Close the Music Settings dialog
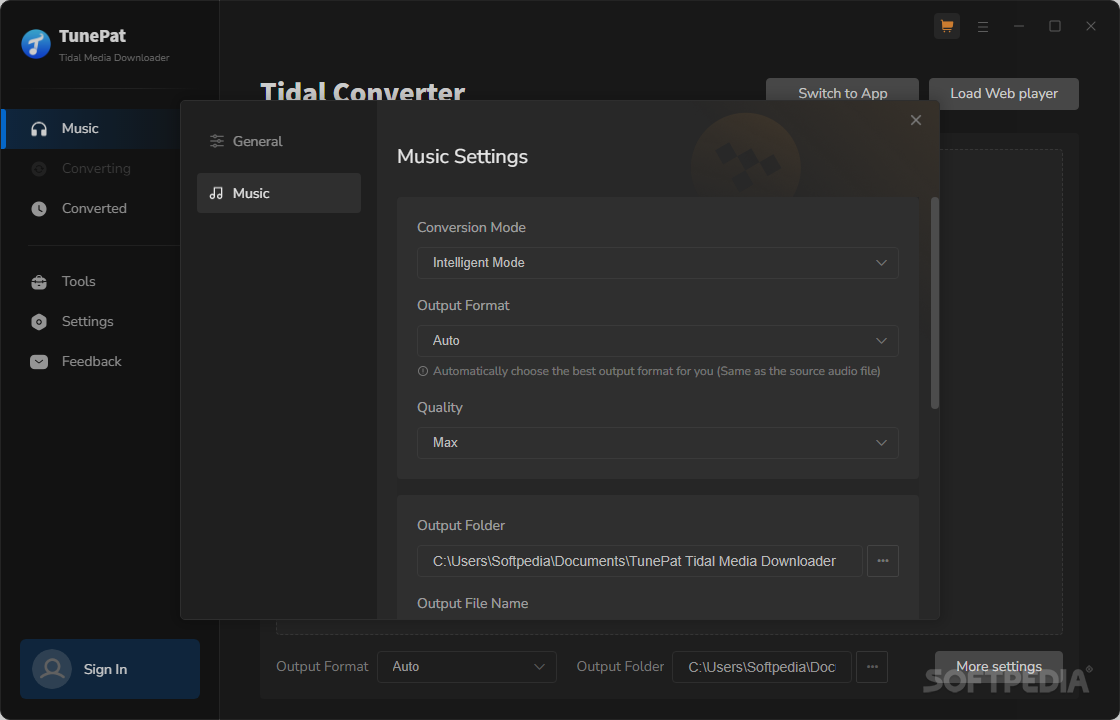Viewport: 1120px width, 720px height. point(916,120)
